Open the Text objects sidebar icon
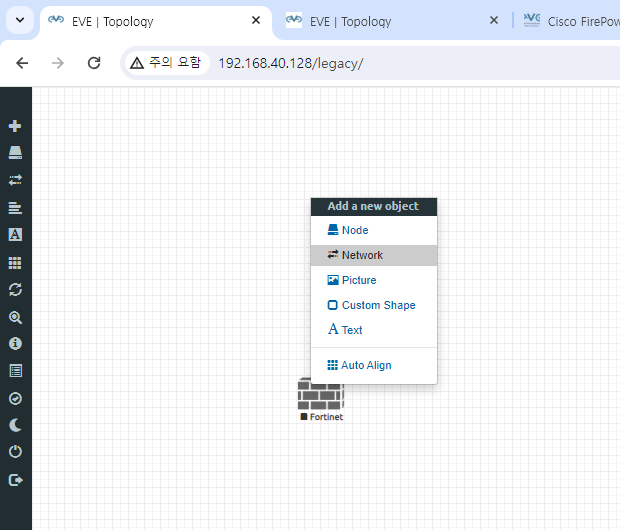 click(15, 235)
